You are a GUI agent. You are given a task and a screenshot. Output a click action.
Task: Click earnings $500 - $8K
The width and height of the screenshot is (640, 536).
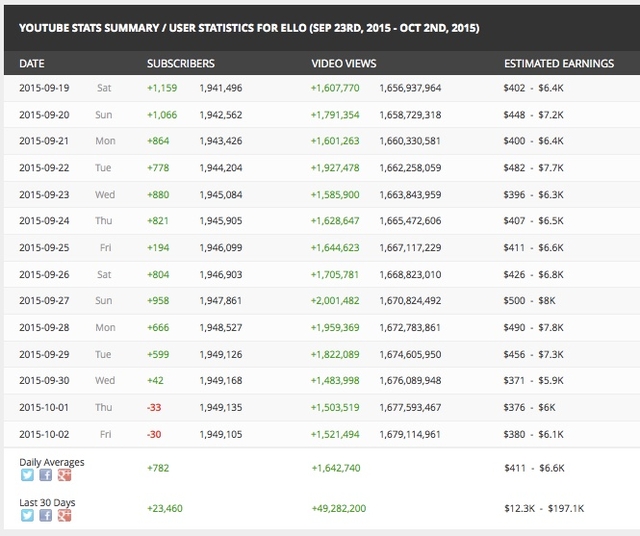click(529, 300)
